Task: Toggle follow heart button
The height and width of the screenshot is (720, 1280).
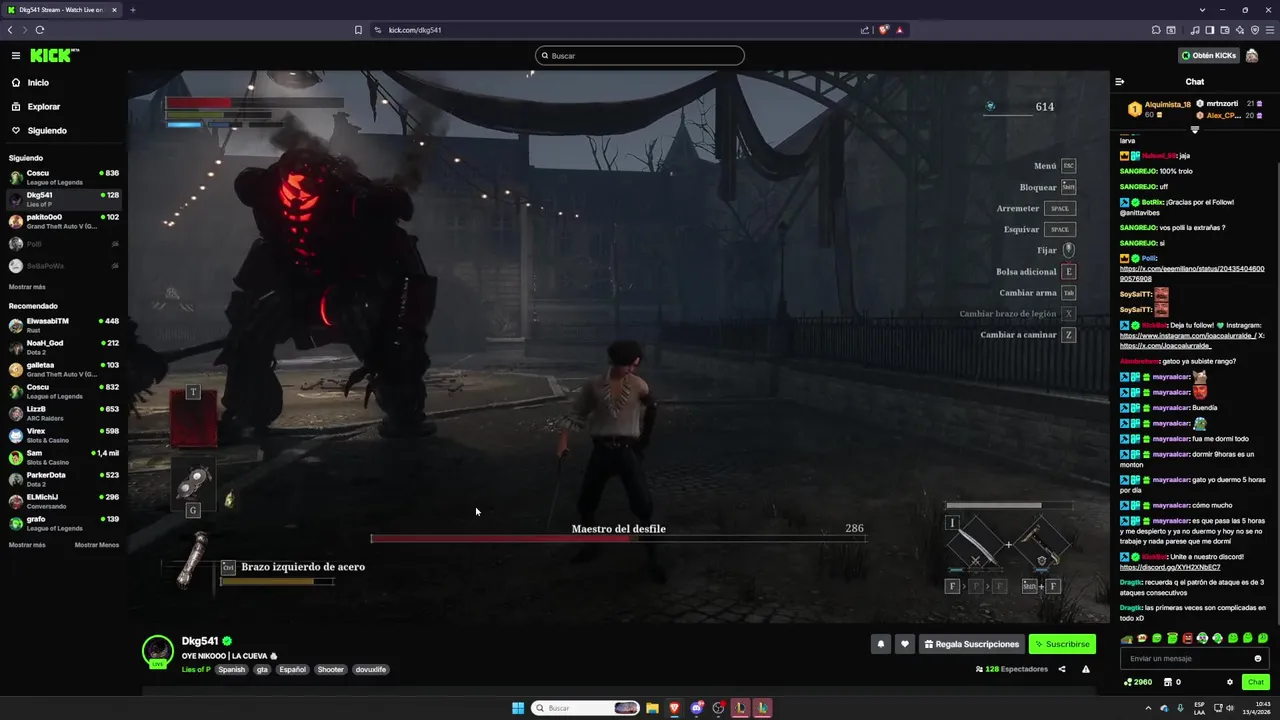Action: tap(905, 644)
